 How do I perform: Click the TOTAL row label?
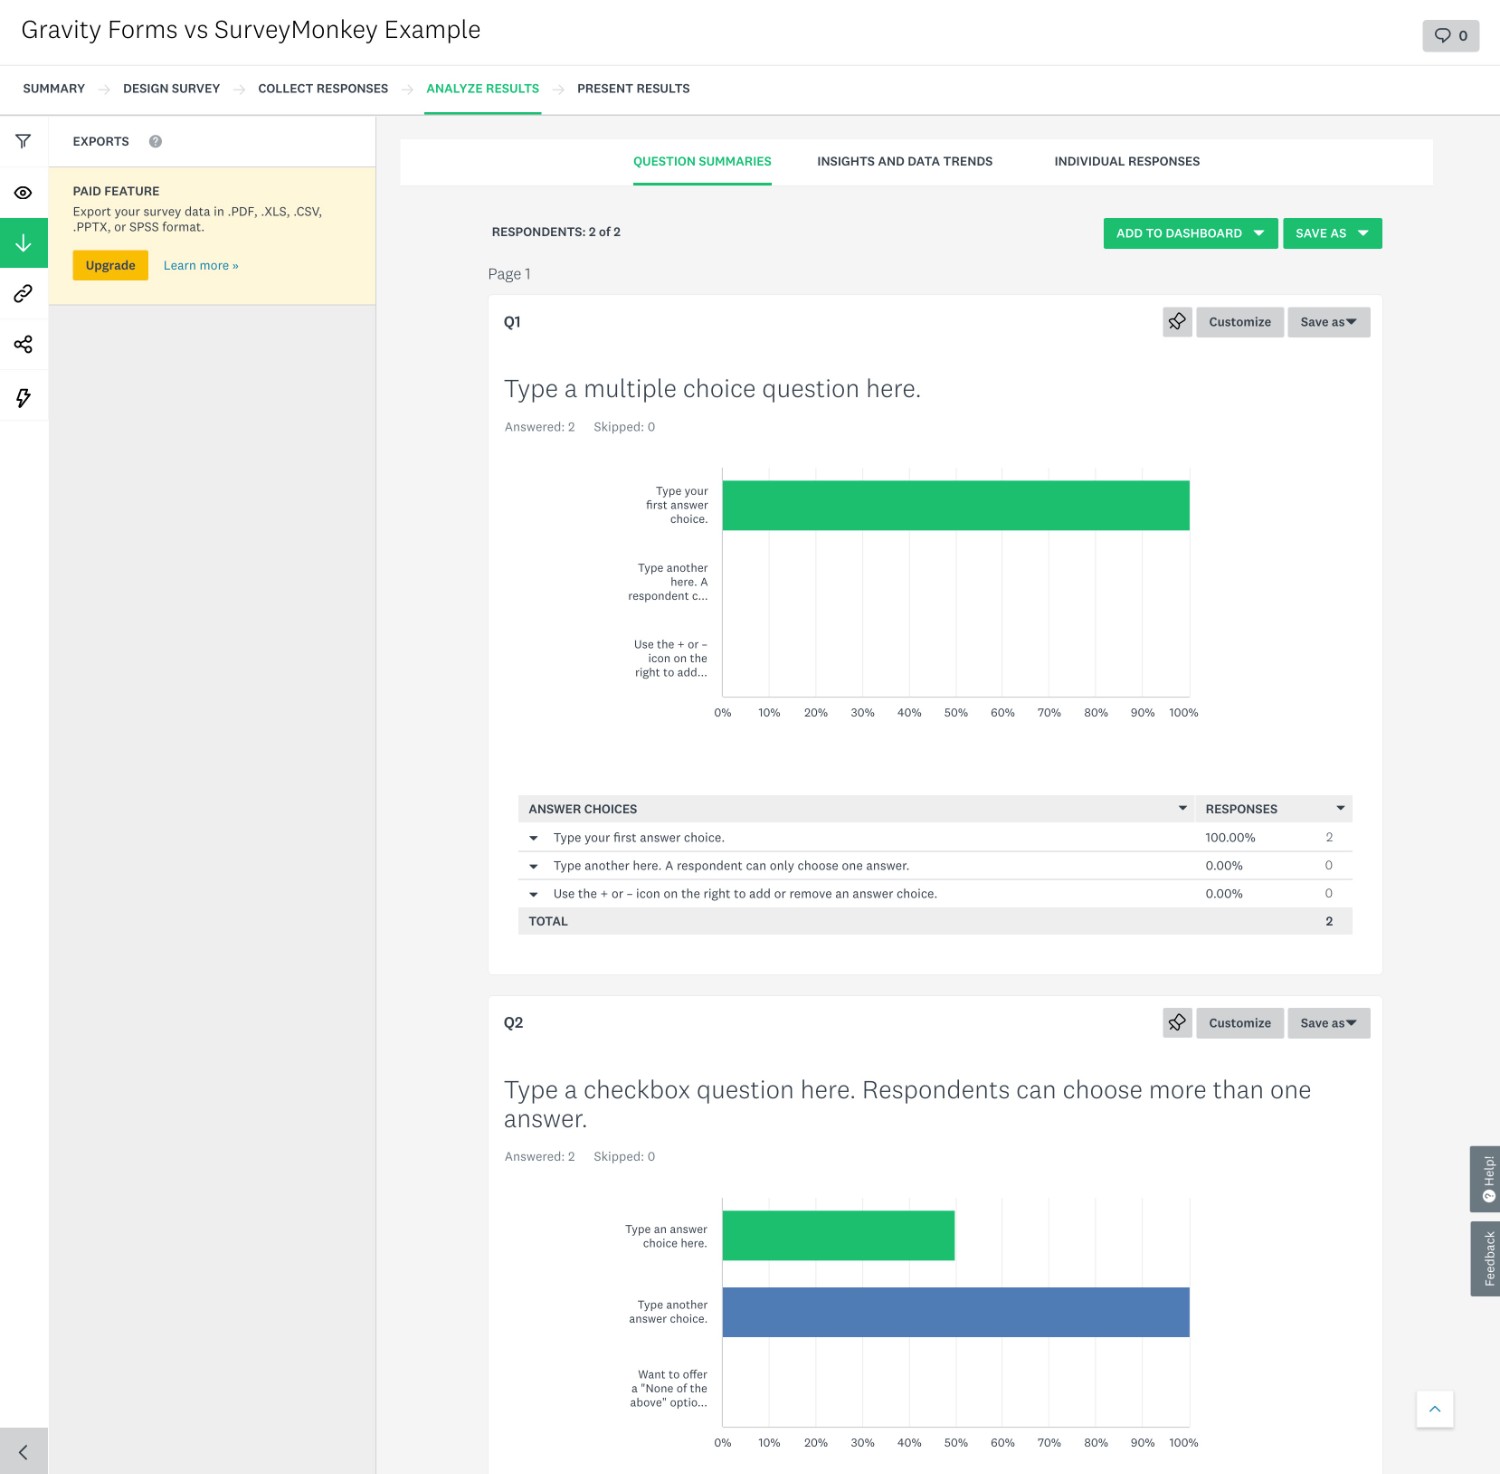click(548, 921)
